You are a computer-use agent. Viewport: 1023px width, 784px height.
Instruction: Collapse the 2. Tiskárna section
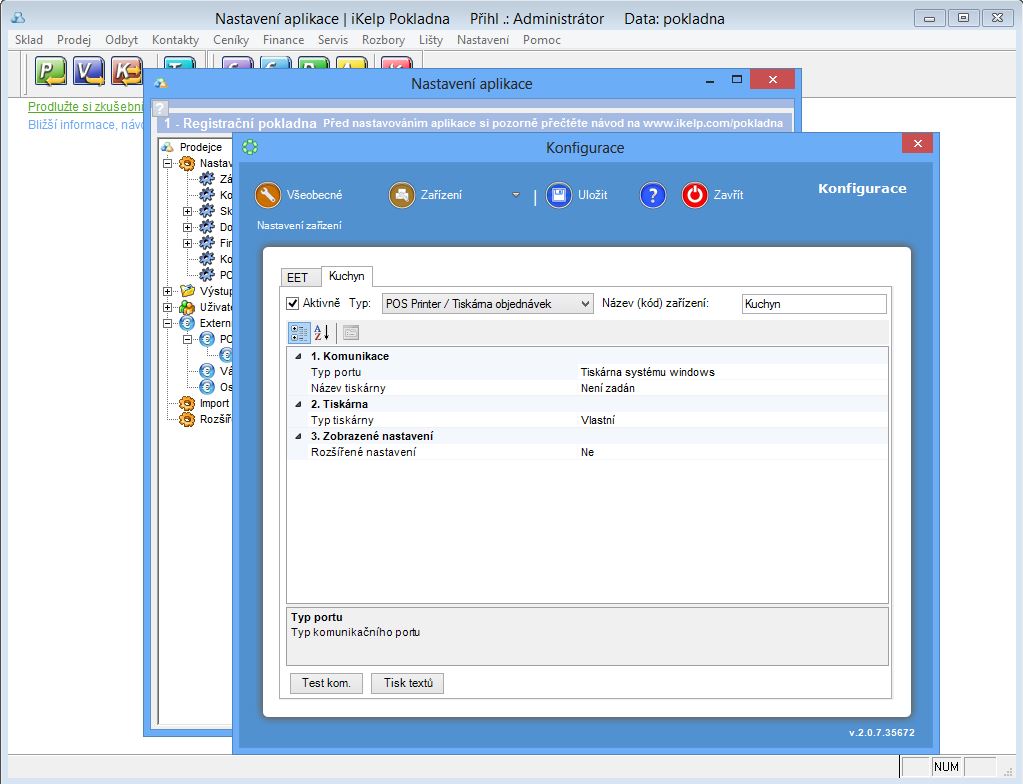299,404
